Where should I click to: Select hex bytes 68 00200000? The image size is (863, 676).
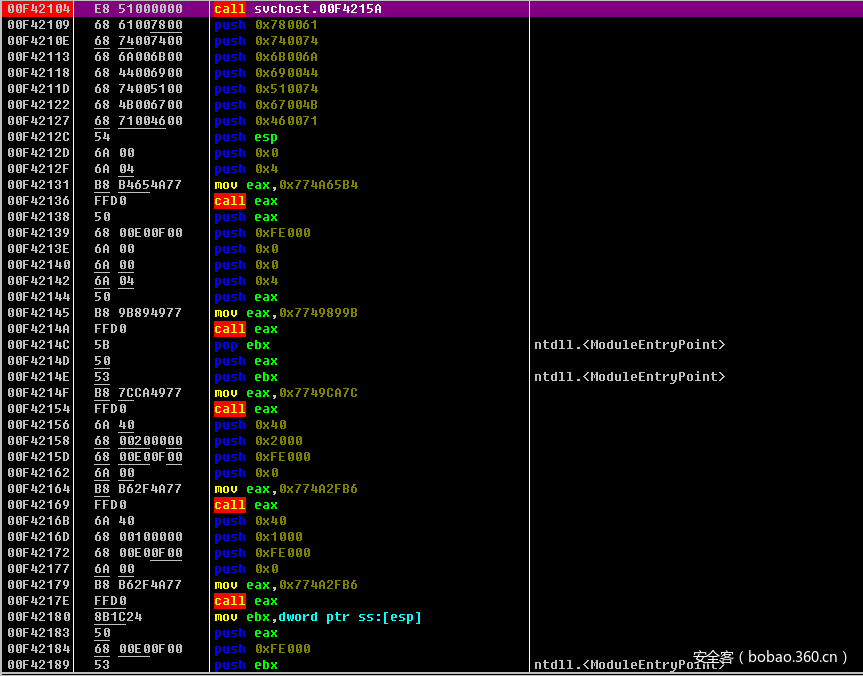pos(138,440)
